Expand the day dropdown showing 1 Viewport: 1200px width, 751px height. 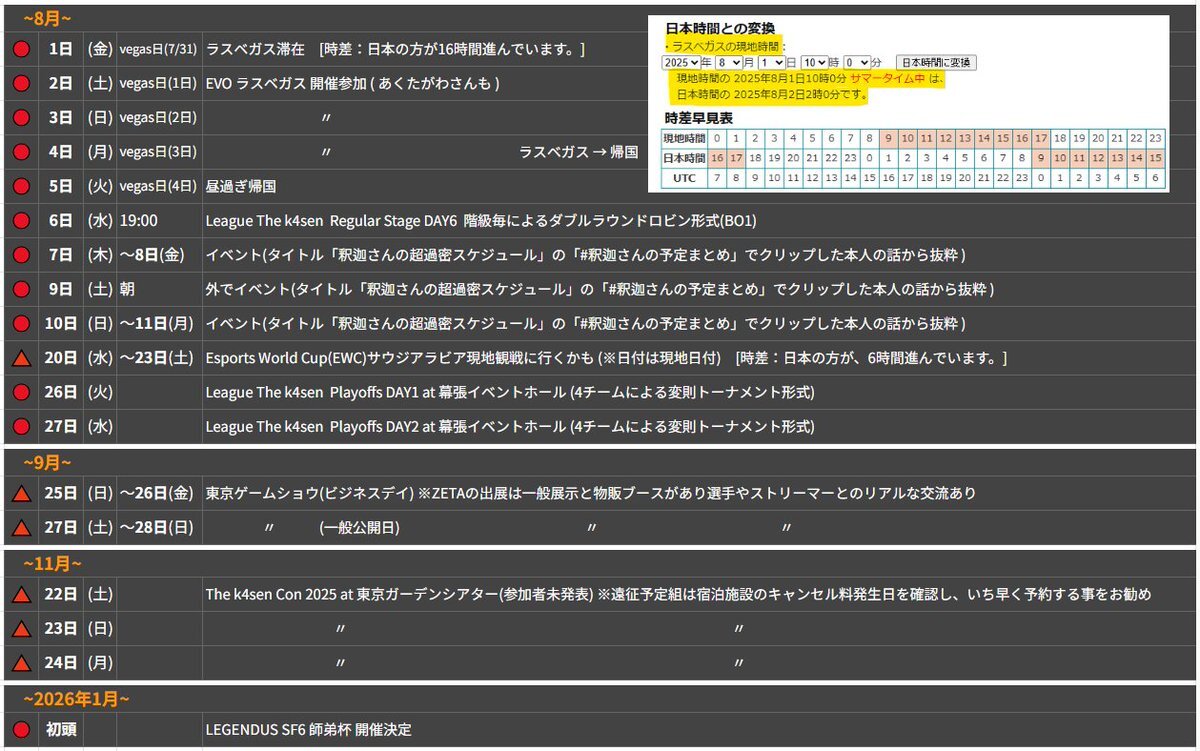772,62
